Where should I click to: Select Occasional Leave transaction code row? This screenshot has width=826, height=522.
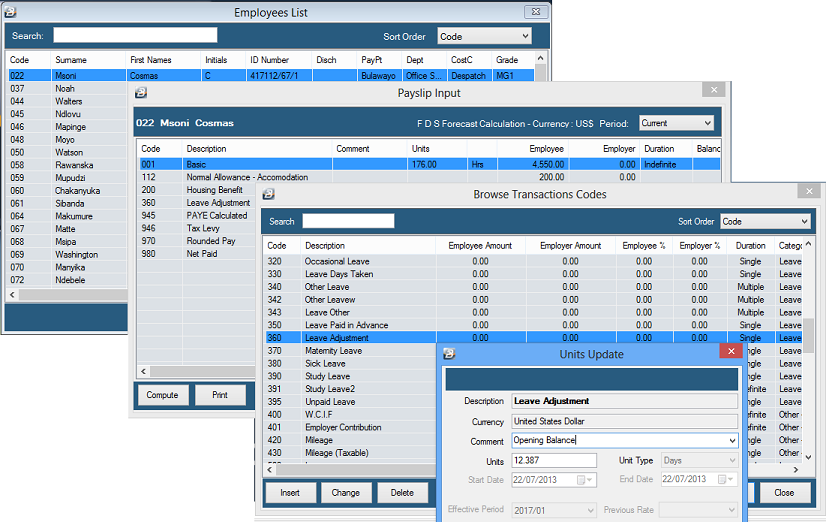(x=533, y=261)
